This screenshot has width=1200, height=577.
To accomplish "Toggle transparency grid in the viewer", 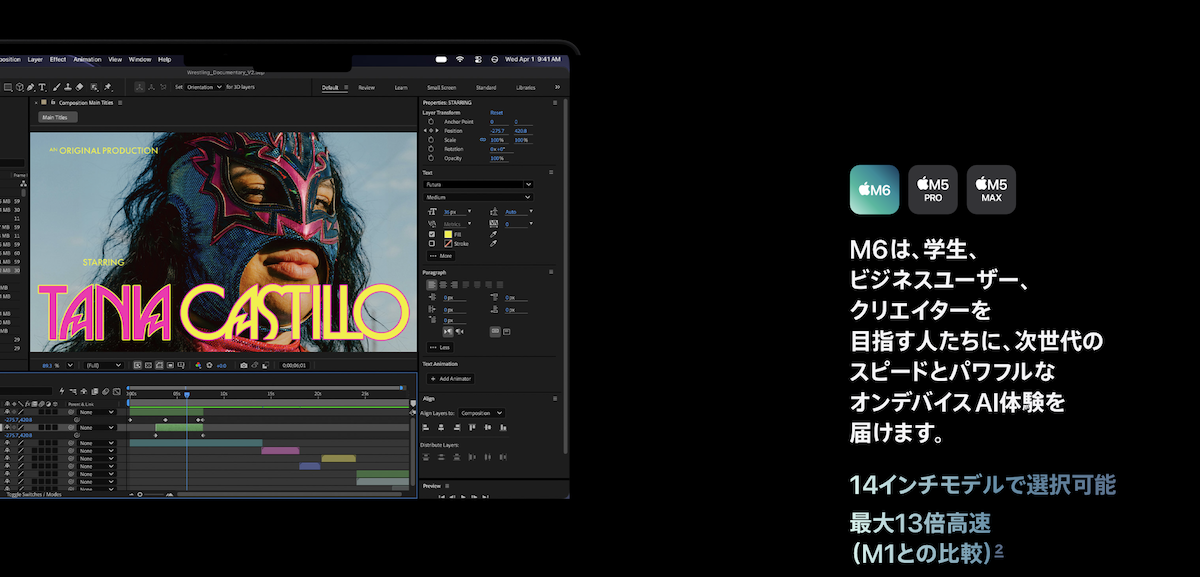I will 148,366.
